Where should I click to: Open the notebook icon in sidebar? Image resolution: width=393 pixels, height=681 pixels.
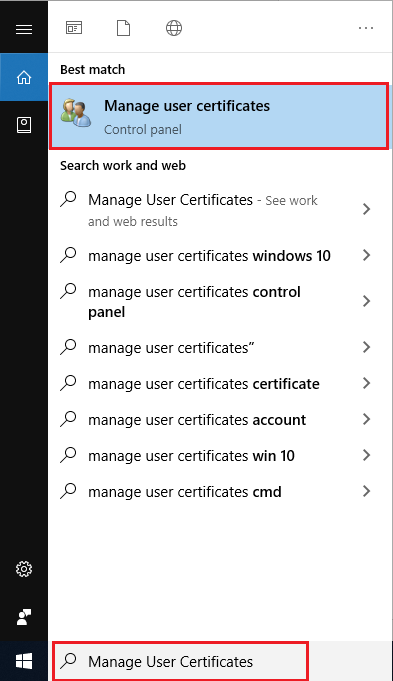click(24, 125)
